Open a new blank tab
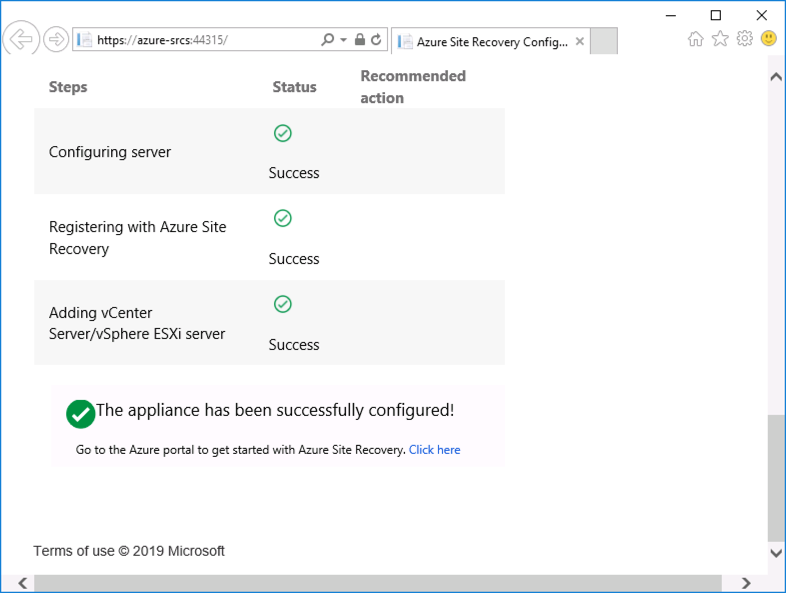The width and height of the screenshot is (786, 593). coord(604,41)
